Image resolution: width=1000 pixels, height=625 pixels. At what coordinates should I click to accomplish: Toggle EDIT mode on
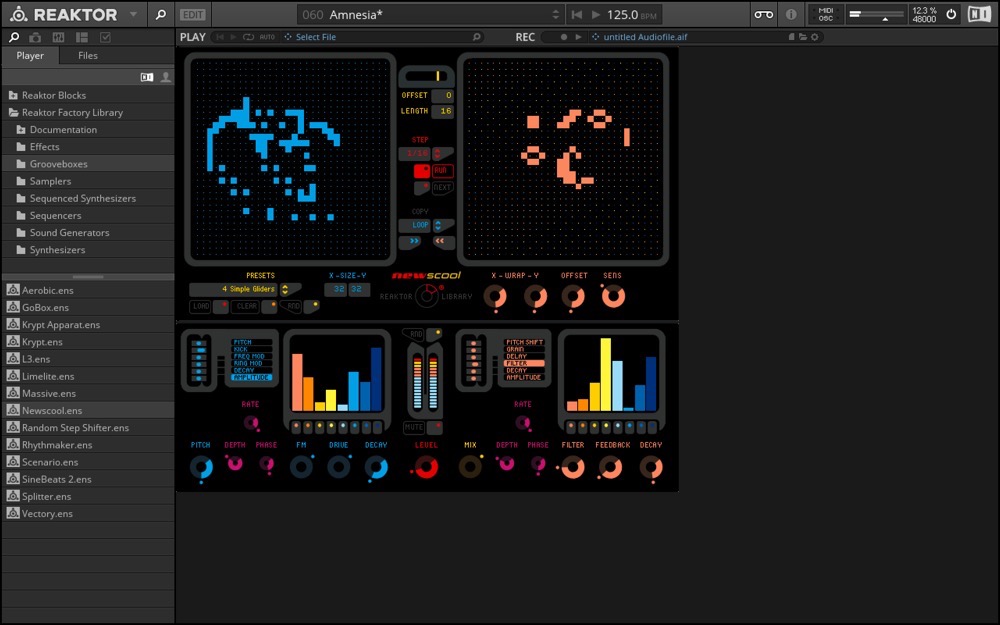tap(193, 14)
